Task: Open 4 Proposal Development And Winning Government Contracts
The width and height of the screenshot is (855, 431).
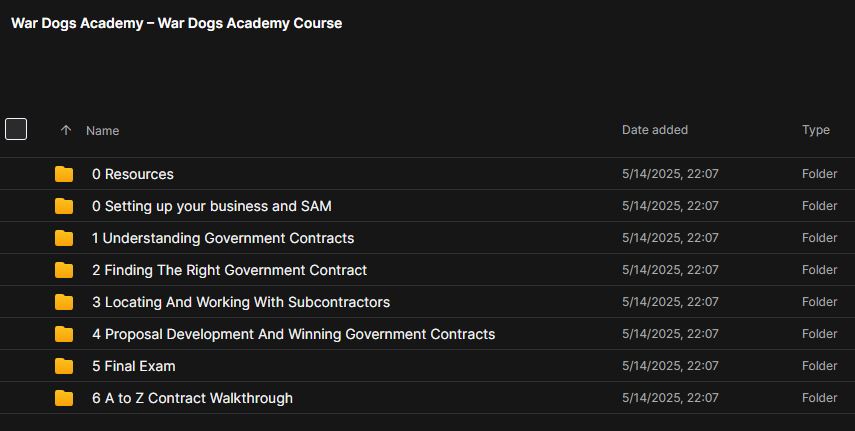Action: [x=293, y=334]
